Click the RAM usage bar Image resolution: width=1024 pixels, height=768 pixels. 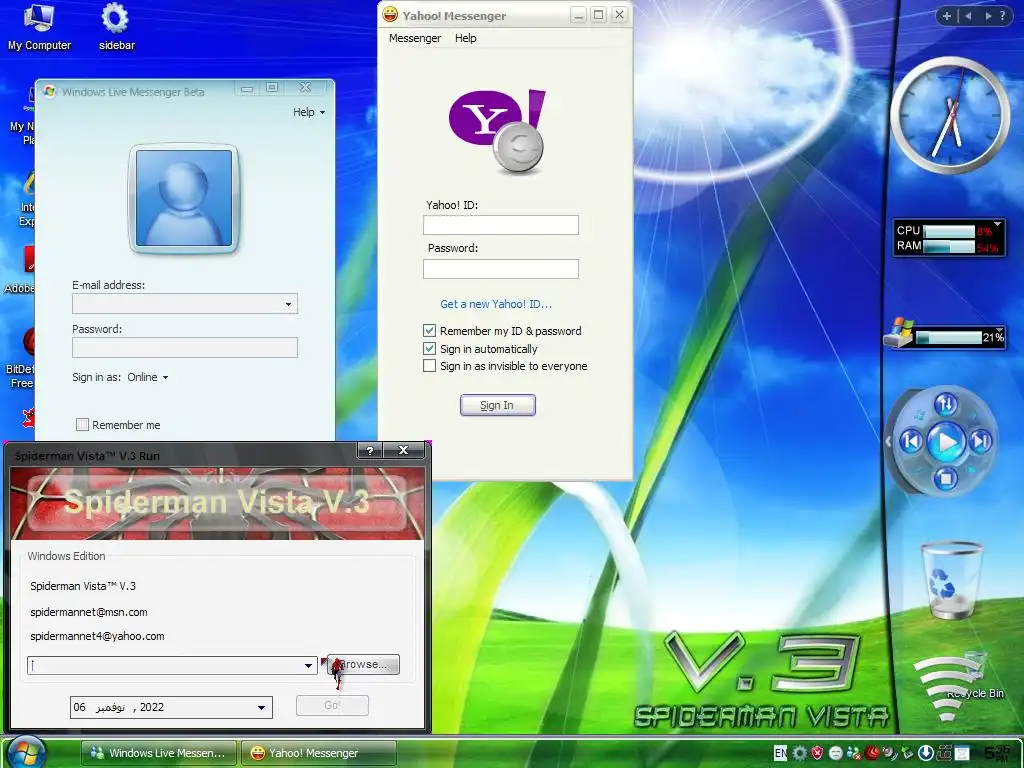pyautogui.click(x=949, y=246)
